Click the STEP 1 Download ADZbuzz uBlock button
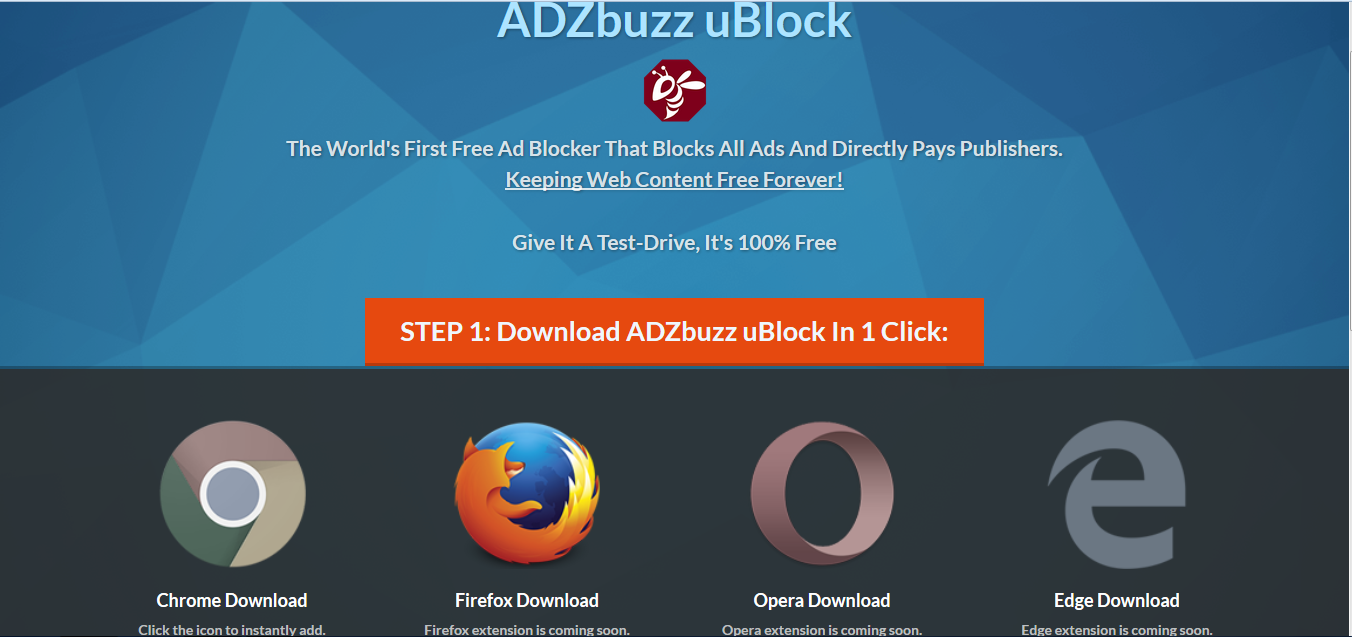Viewport: 1352px width, 637px height. tap(674, 331)
